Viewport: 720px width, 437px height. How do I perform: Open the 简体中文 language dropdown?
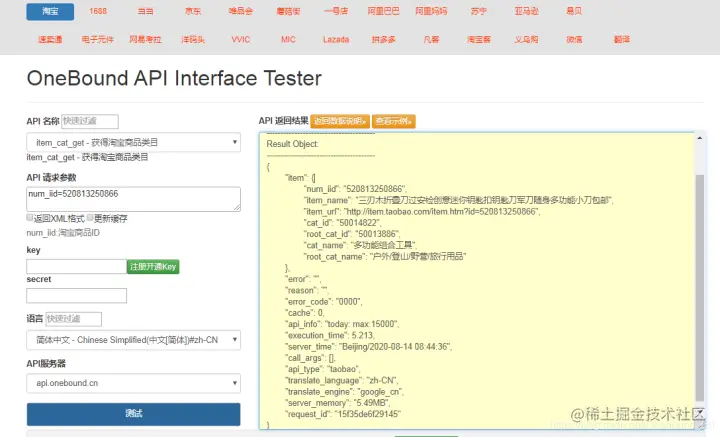(x=133, y=340)
